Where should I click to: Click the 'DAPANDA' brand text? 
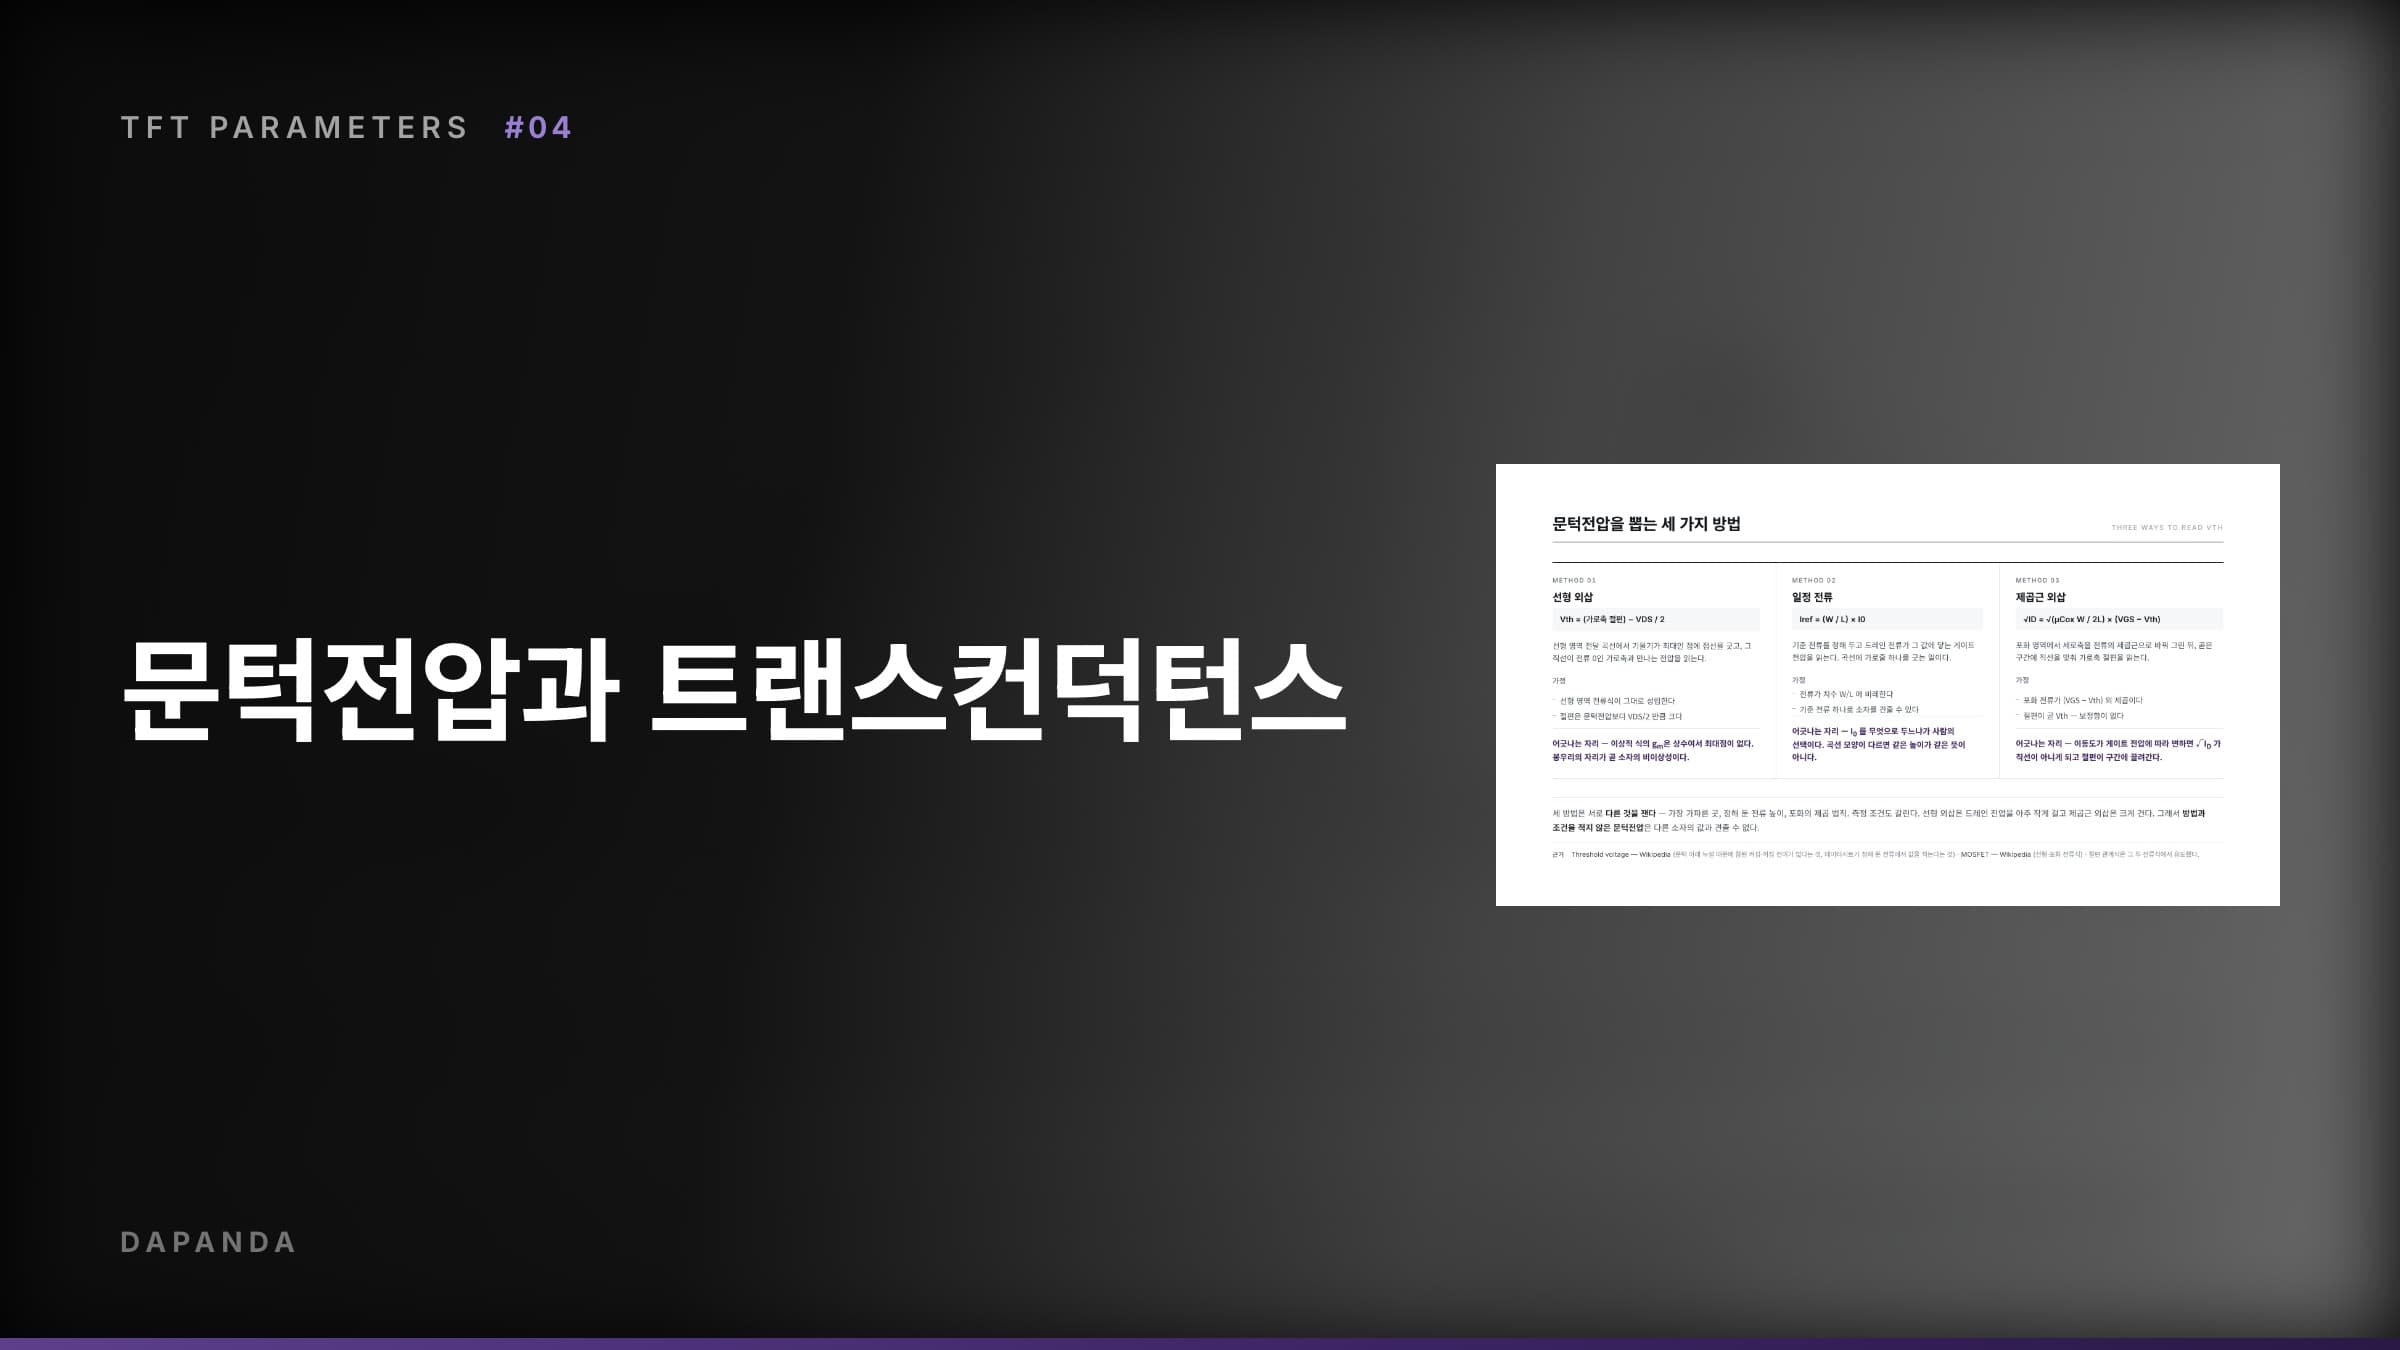click(208, 1242)
